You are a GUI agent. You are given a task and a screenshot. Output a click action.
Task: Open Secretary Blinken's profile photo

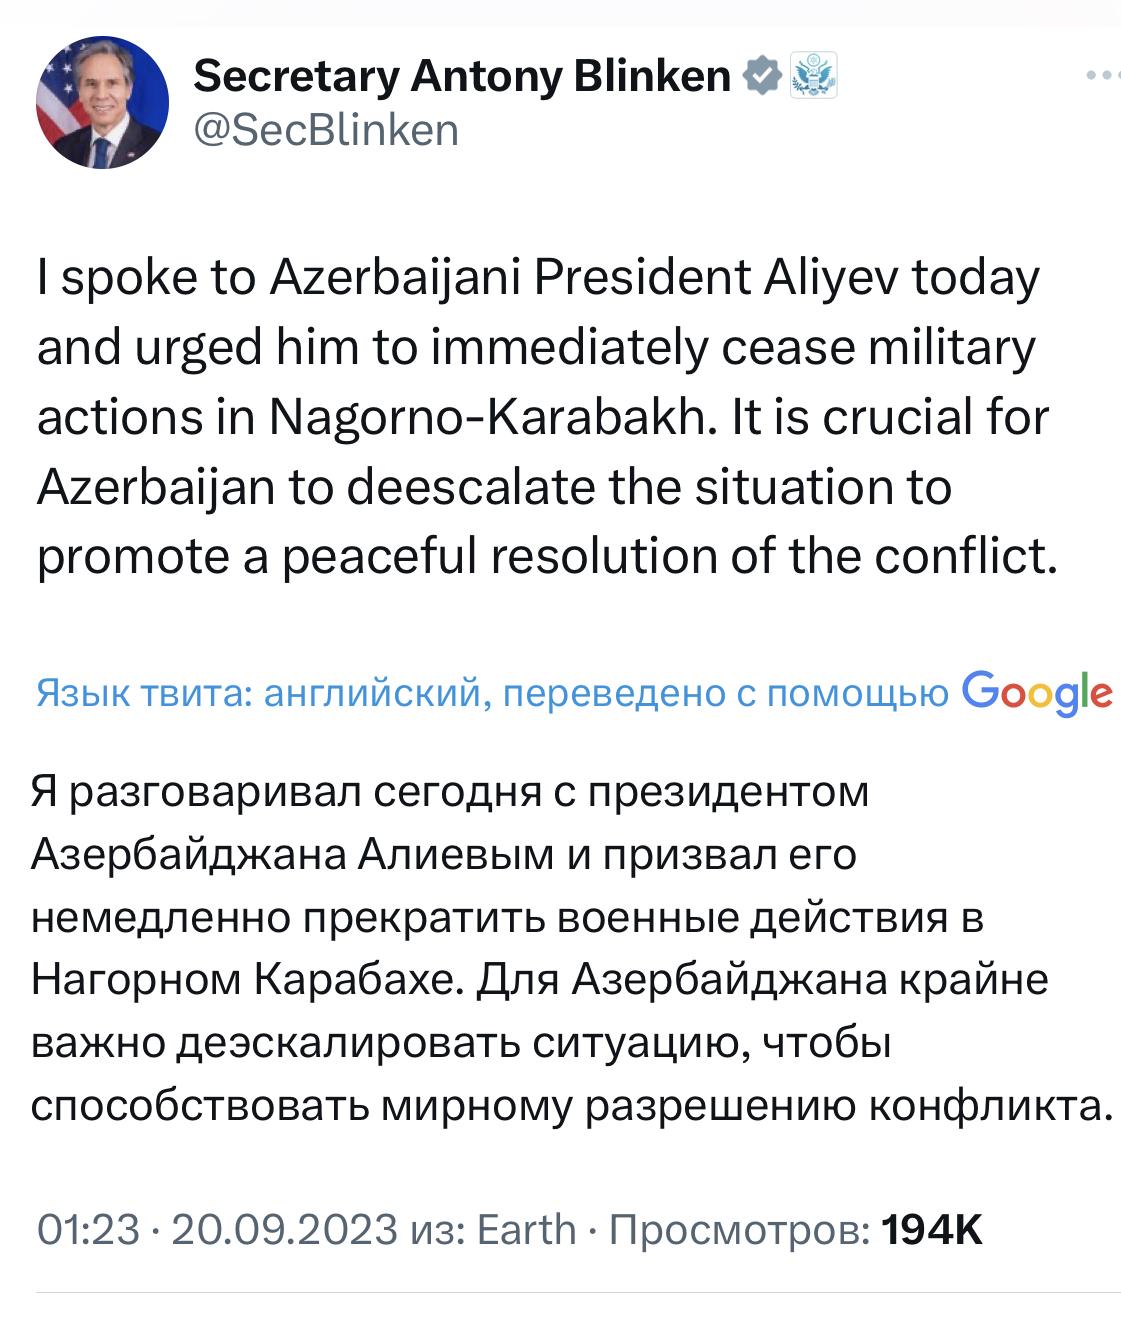[101, 102]
